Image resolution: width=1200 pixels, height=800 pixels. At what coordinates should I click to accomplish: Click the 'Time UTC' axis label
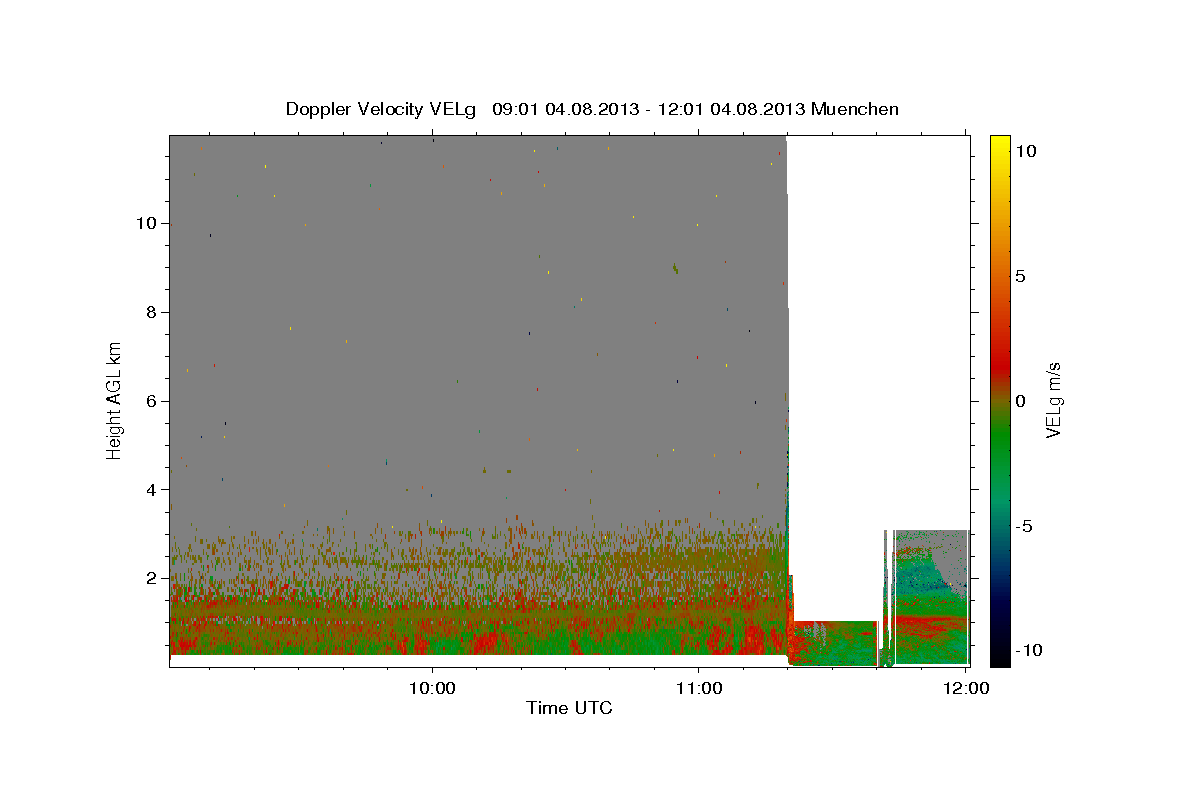[x=570, y=708]
